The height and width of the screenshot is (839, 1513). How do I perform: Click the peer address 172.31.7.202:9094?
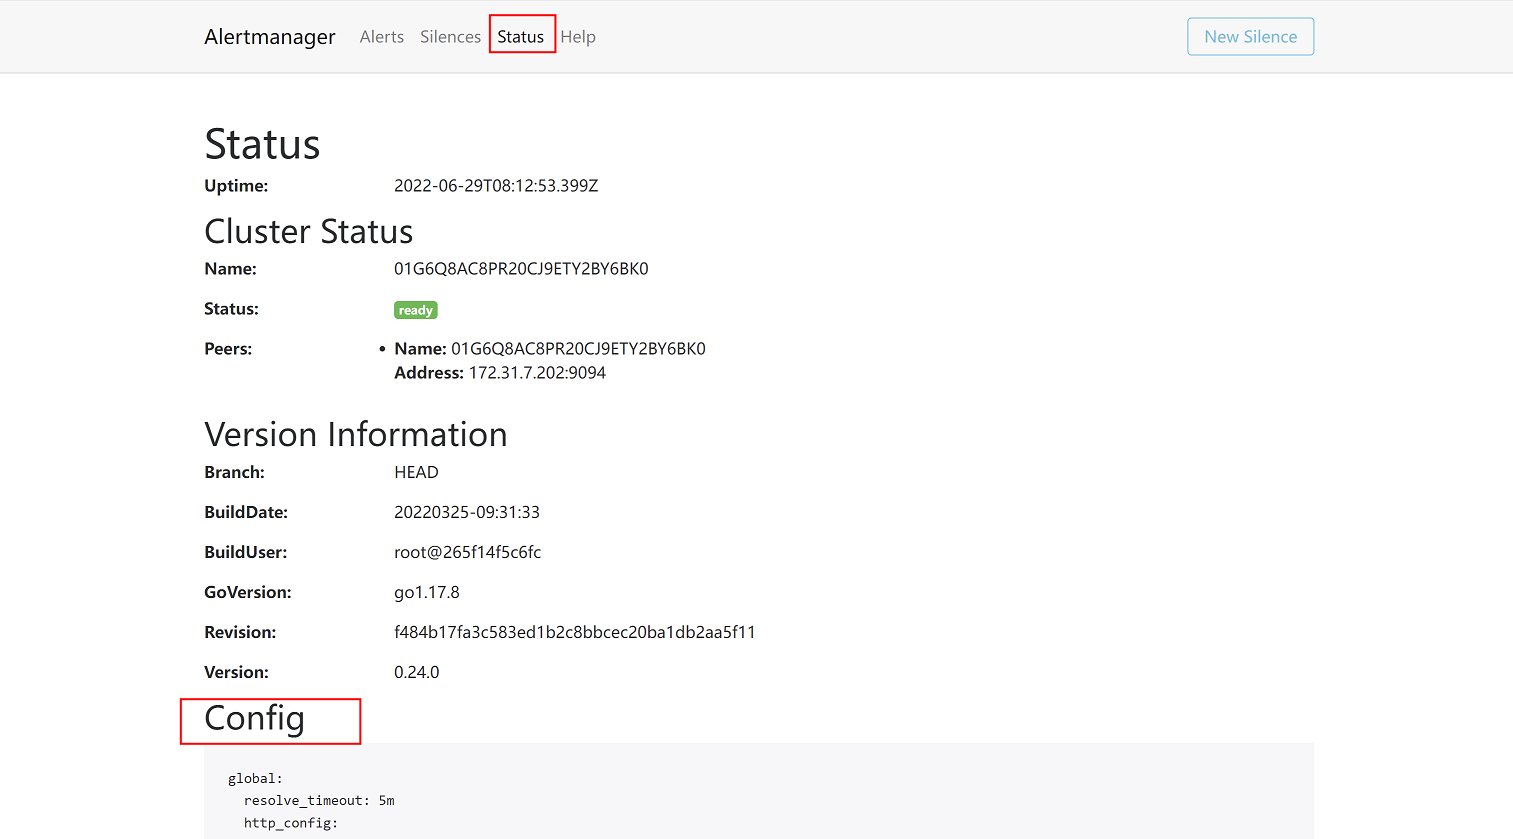pyautogui.click(x=537, y=373)
